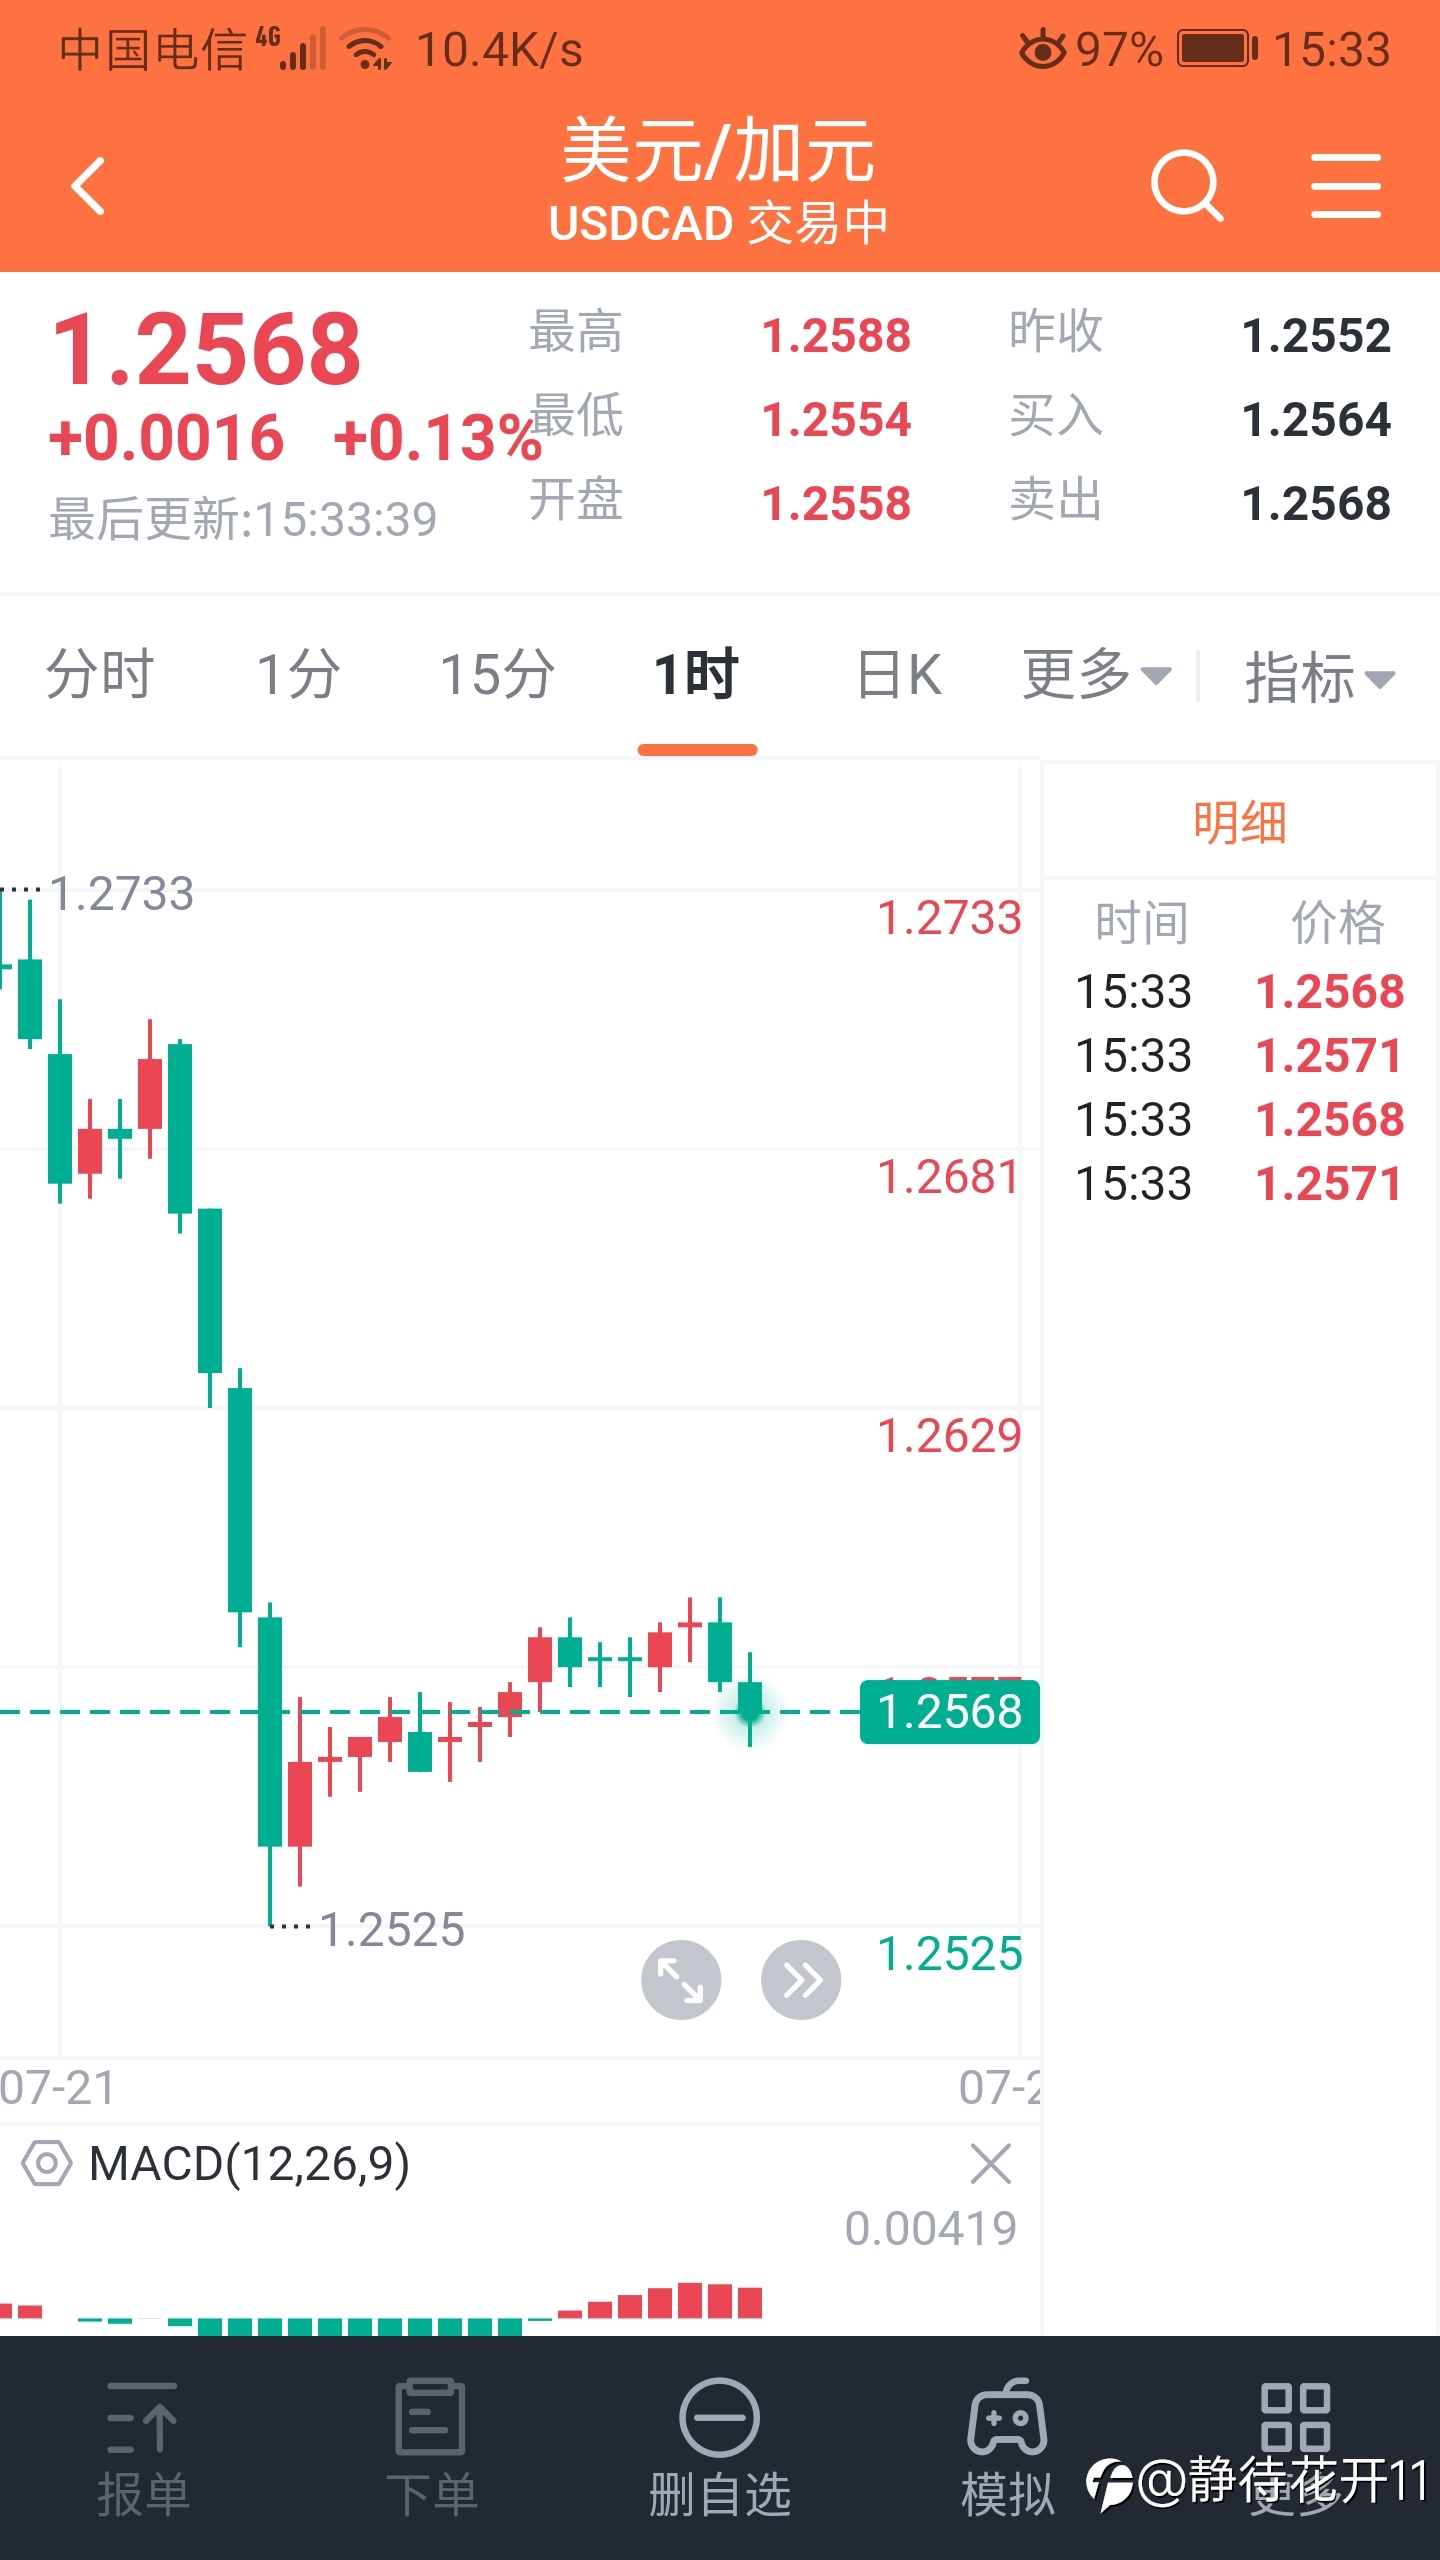
Task: Tap the MACD(12,26,9) label
Action: [249, 2164]
